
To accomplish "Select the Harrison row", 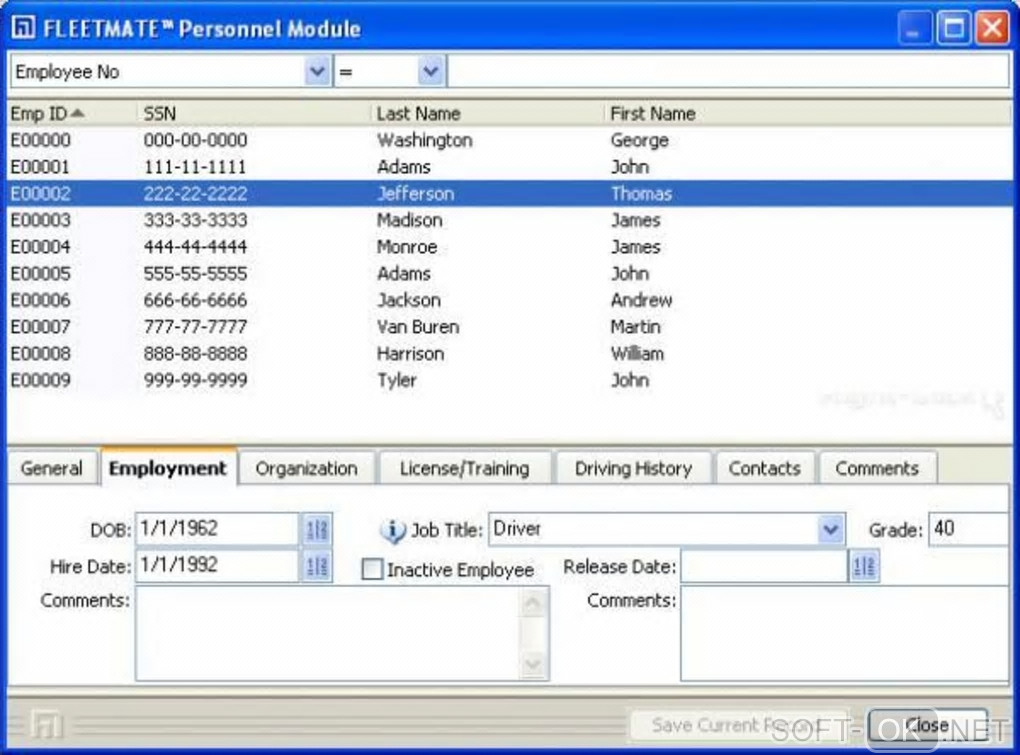I will (x=509, y=354).
